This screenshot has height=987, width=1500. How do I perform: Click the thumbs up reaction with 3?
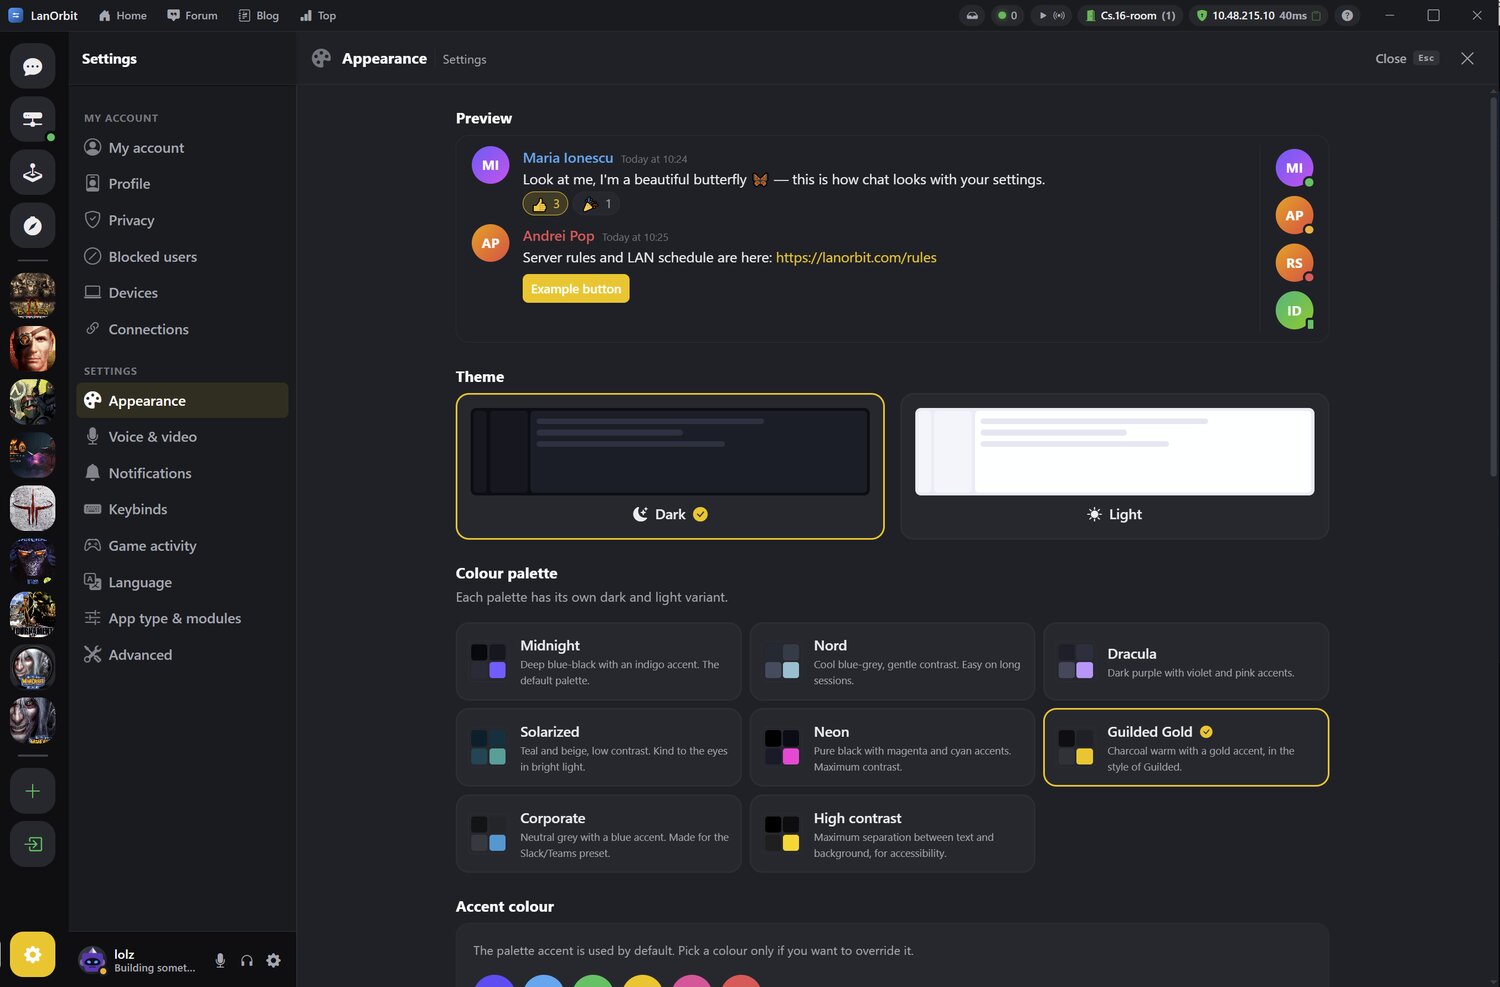[546, 204]
